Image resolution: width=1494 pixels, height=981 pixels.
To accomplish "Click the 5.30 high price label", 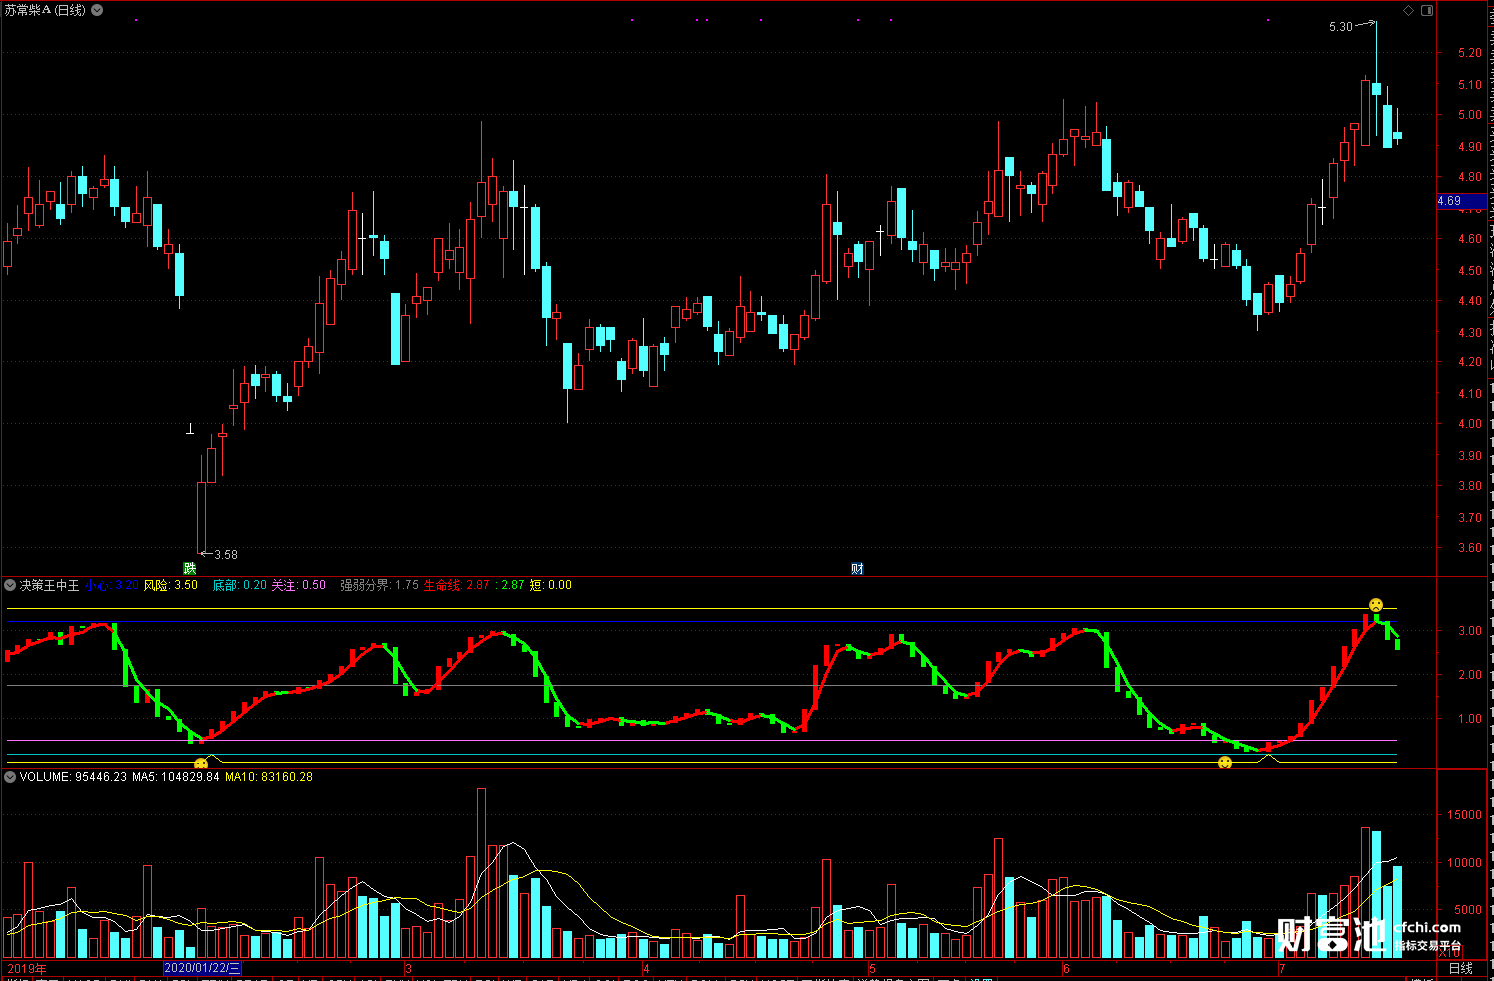I will [x=1340, y=27].
